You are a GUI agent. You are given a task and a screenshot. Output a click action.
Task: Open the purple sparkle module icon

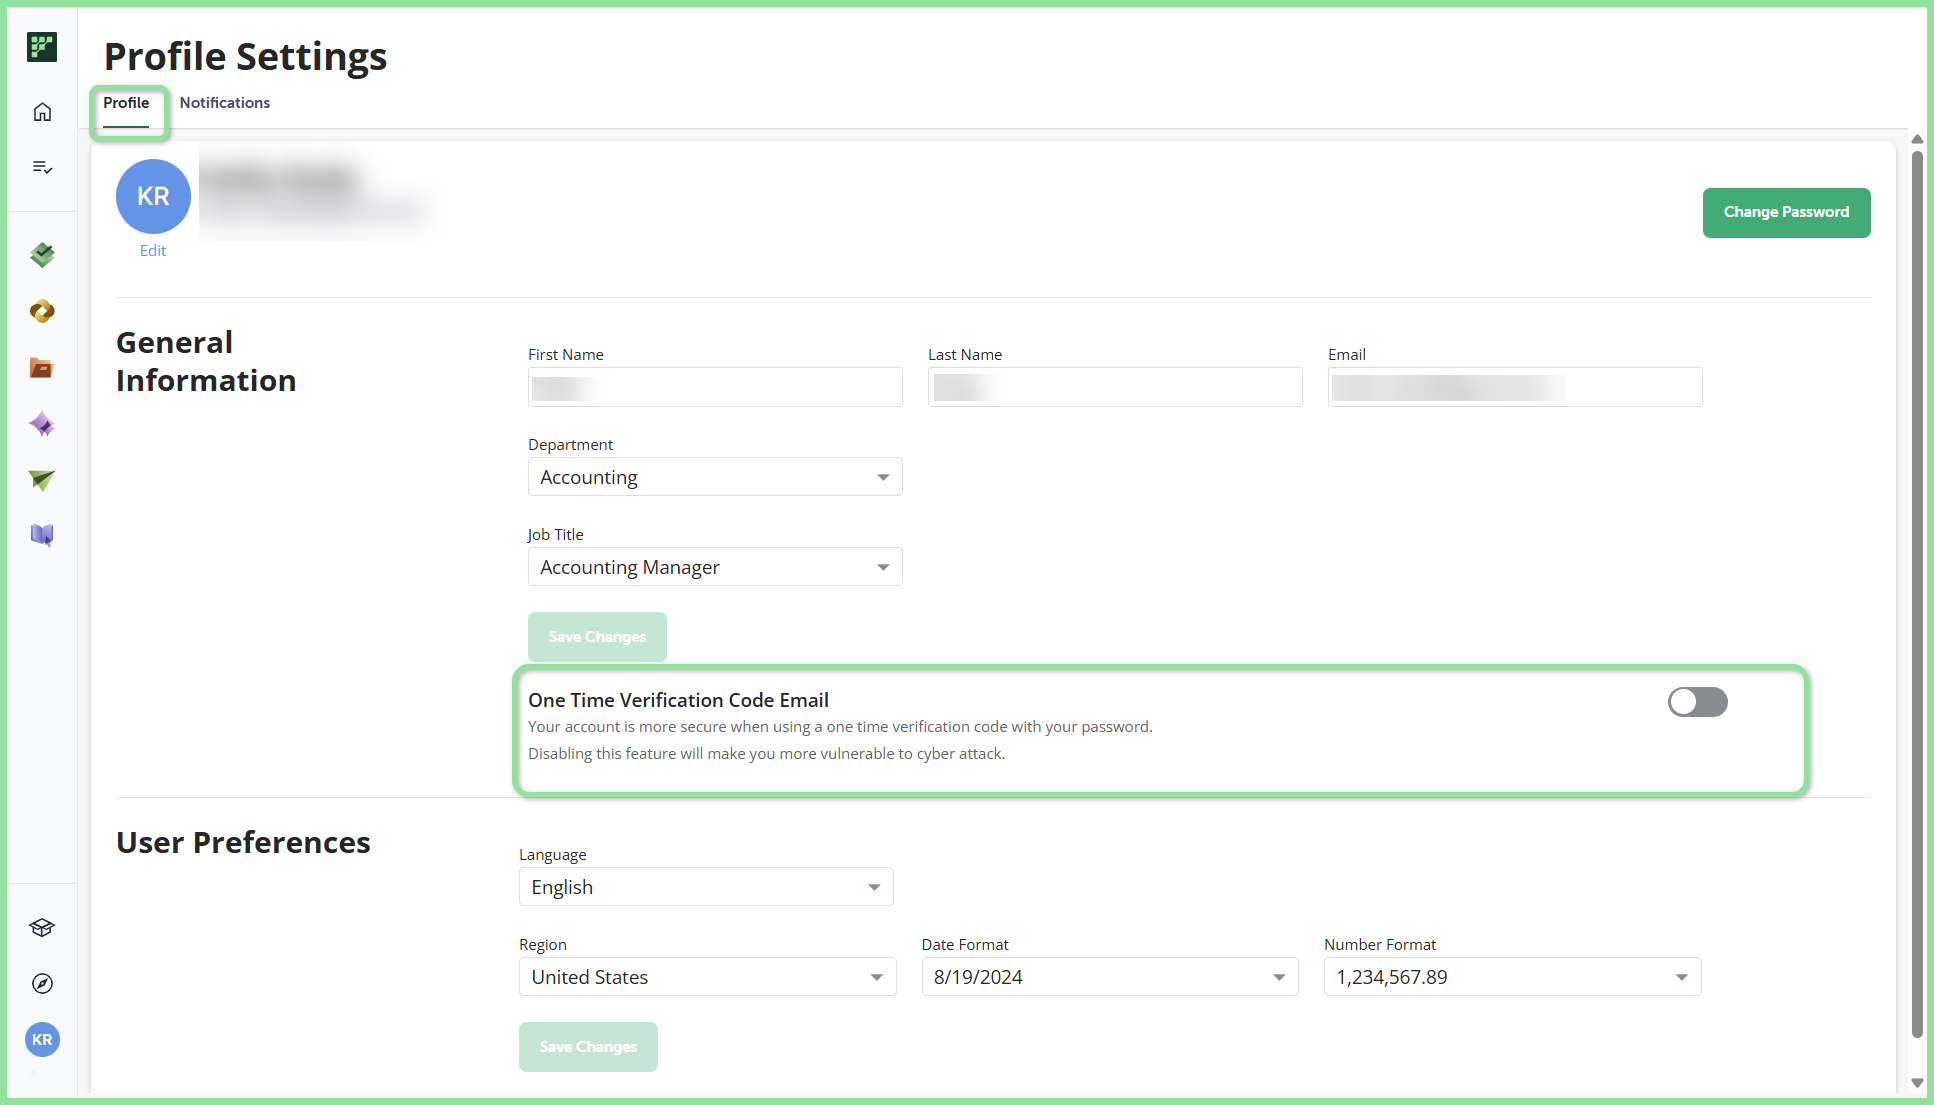click(42, 424)
